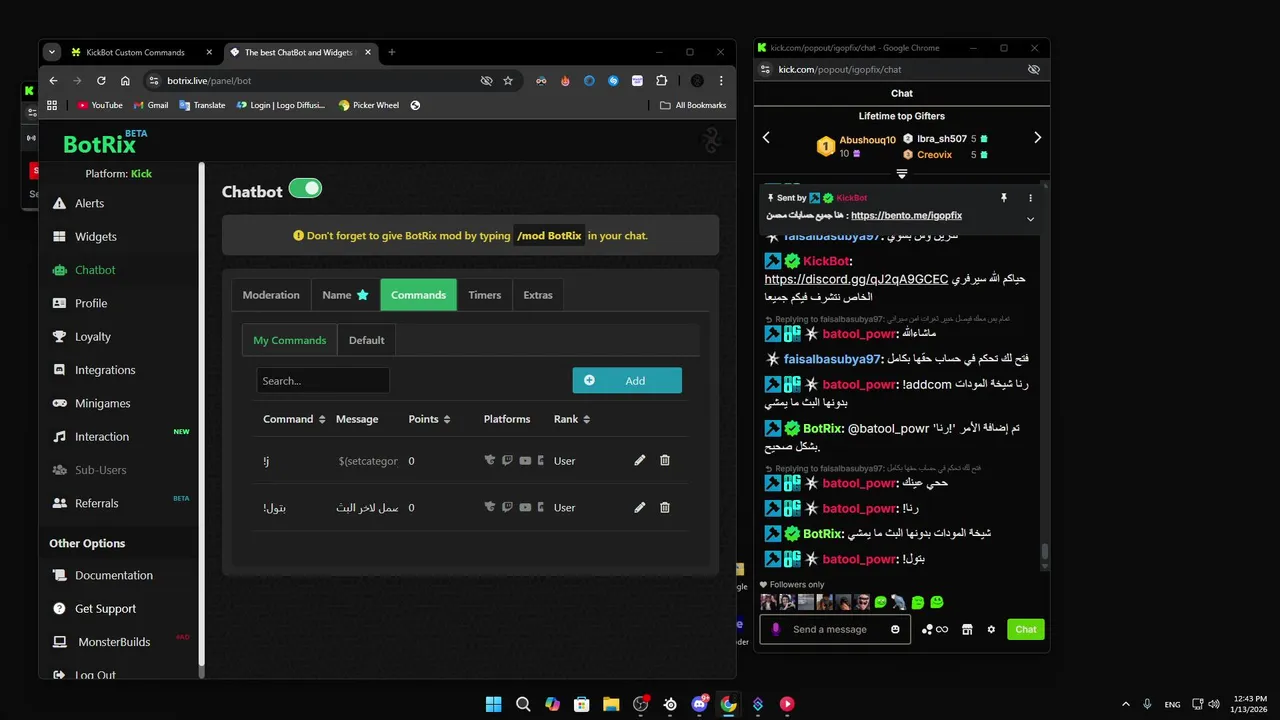Edit the !j command with pencil icon
Image resolution: width=1280 pixels, height=720 pixels.
point(640,460)
